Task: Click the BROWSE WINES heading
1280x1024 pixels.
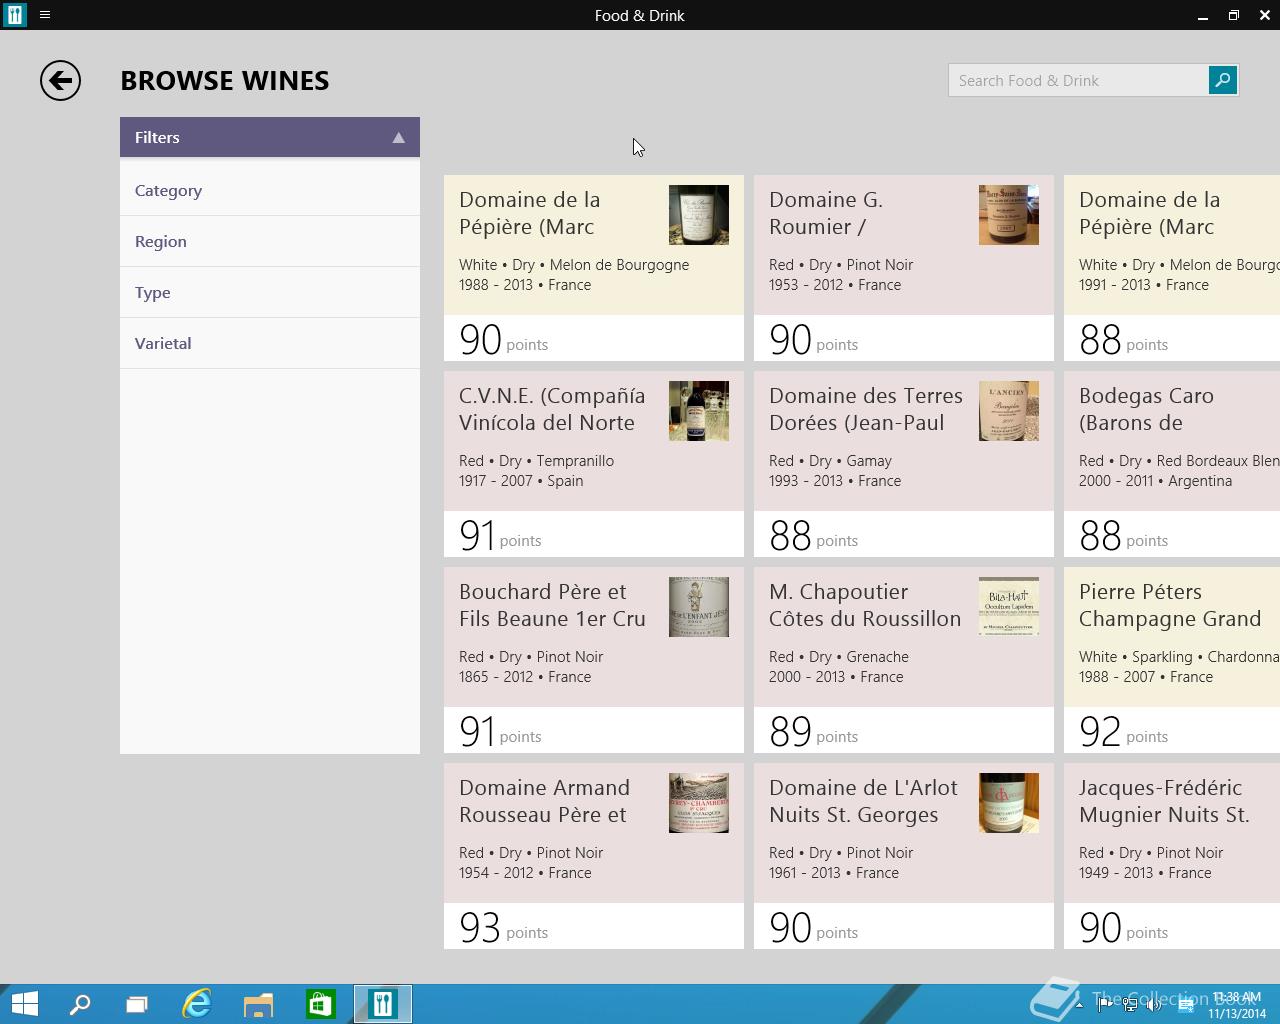Action: [x=225, y=81]
